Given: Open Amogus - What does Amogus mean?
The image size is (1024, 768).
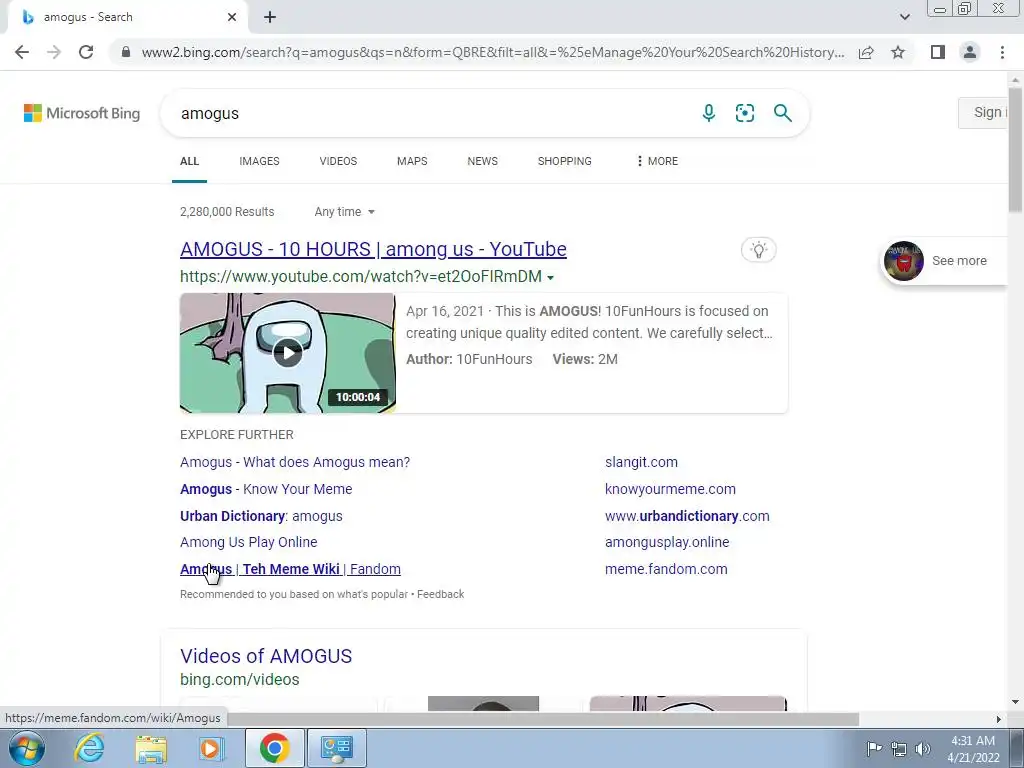Looking at the screenshot, I should click(x=295, y=462).
